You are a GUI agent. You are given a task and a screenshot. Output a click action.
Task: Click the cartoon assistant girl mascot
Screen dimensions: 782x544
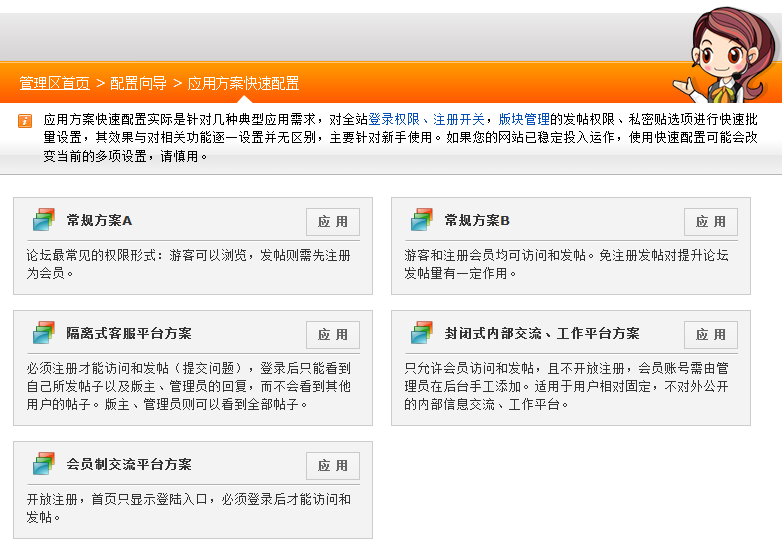(x=725, y=54)
